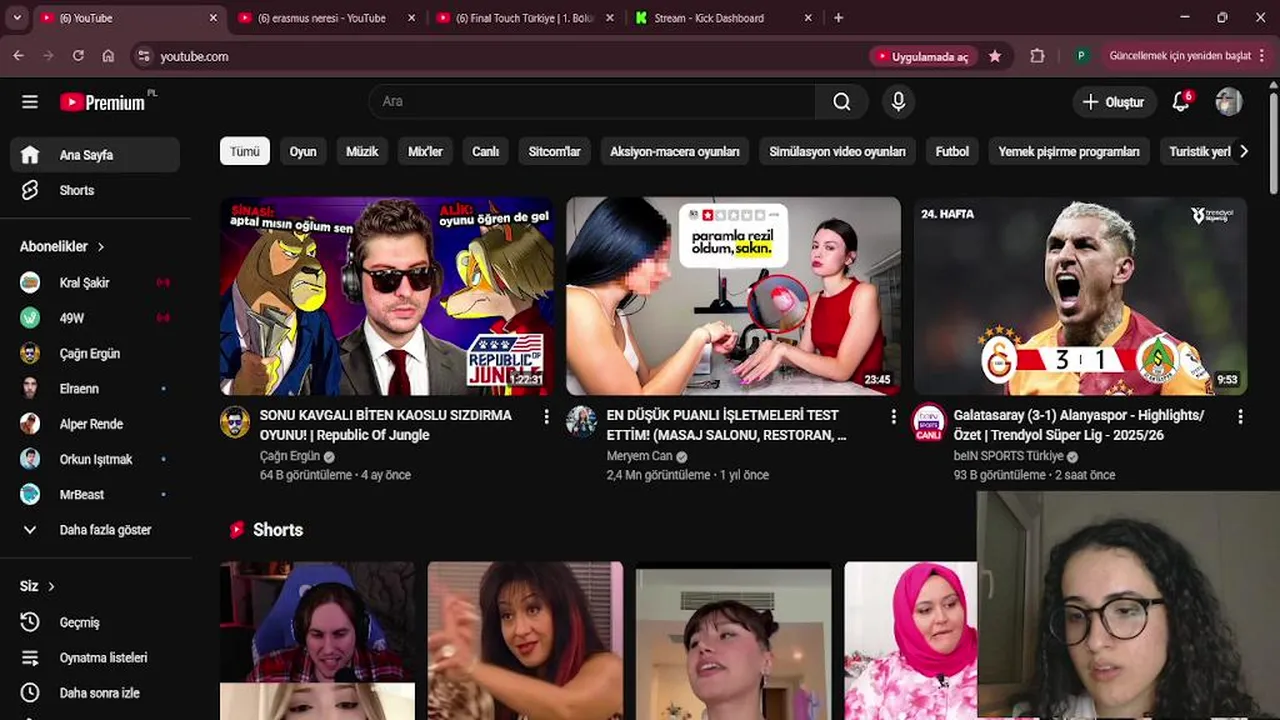Viewport: 1280px width, 720px height.
Task: Open Çağrı Ergün subscription in sidebar
Action: coord(95,353)
